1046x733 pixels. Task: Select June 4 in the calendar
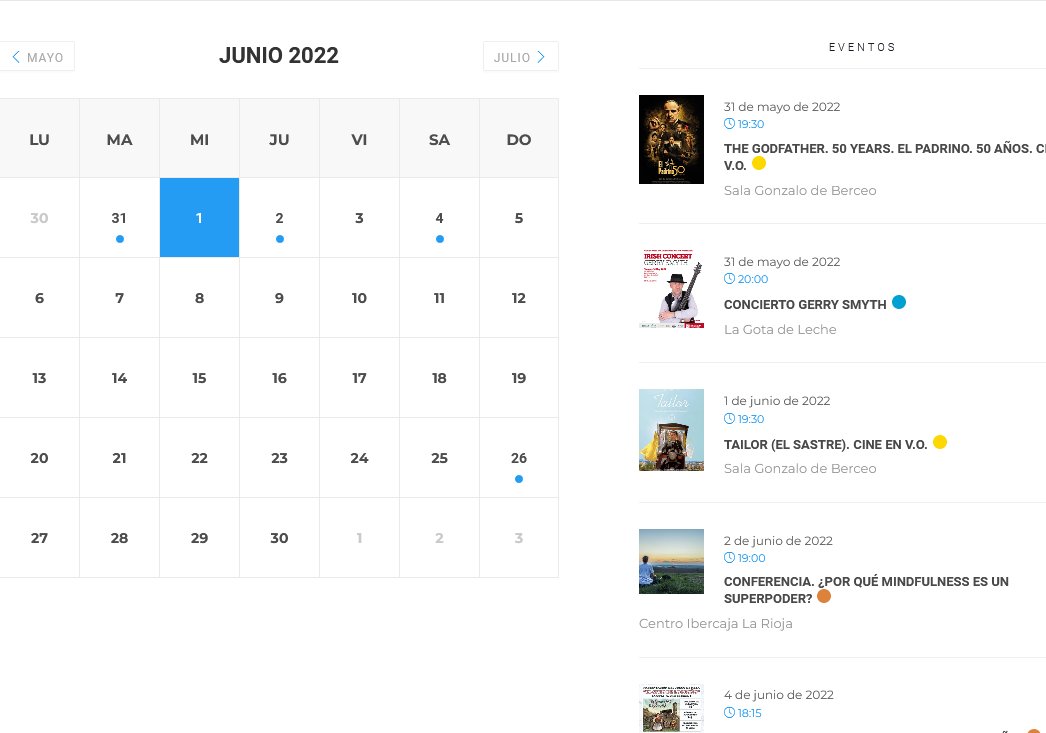(440, 217)
